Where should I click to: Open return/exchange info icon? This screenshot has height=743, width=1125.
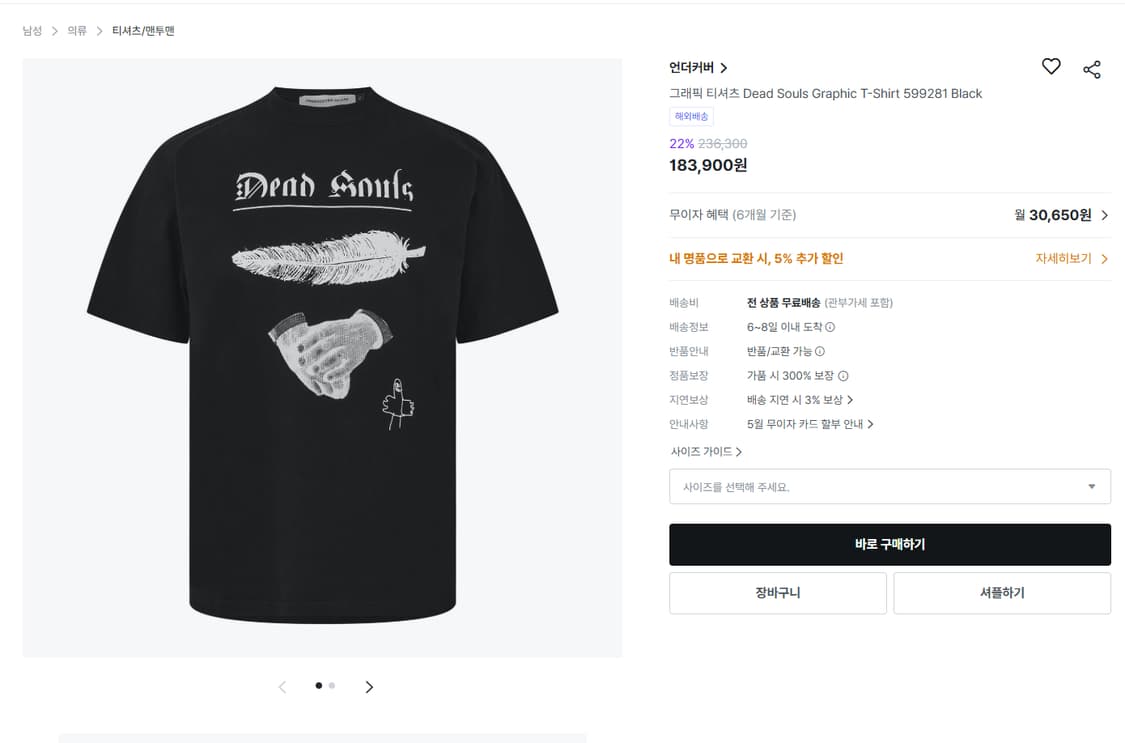820,352
